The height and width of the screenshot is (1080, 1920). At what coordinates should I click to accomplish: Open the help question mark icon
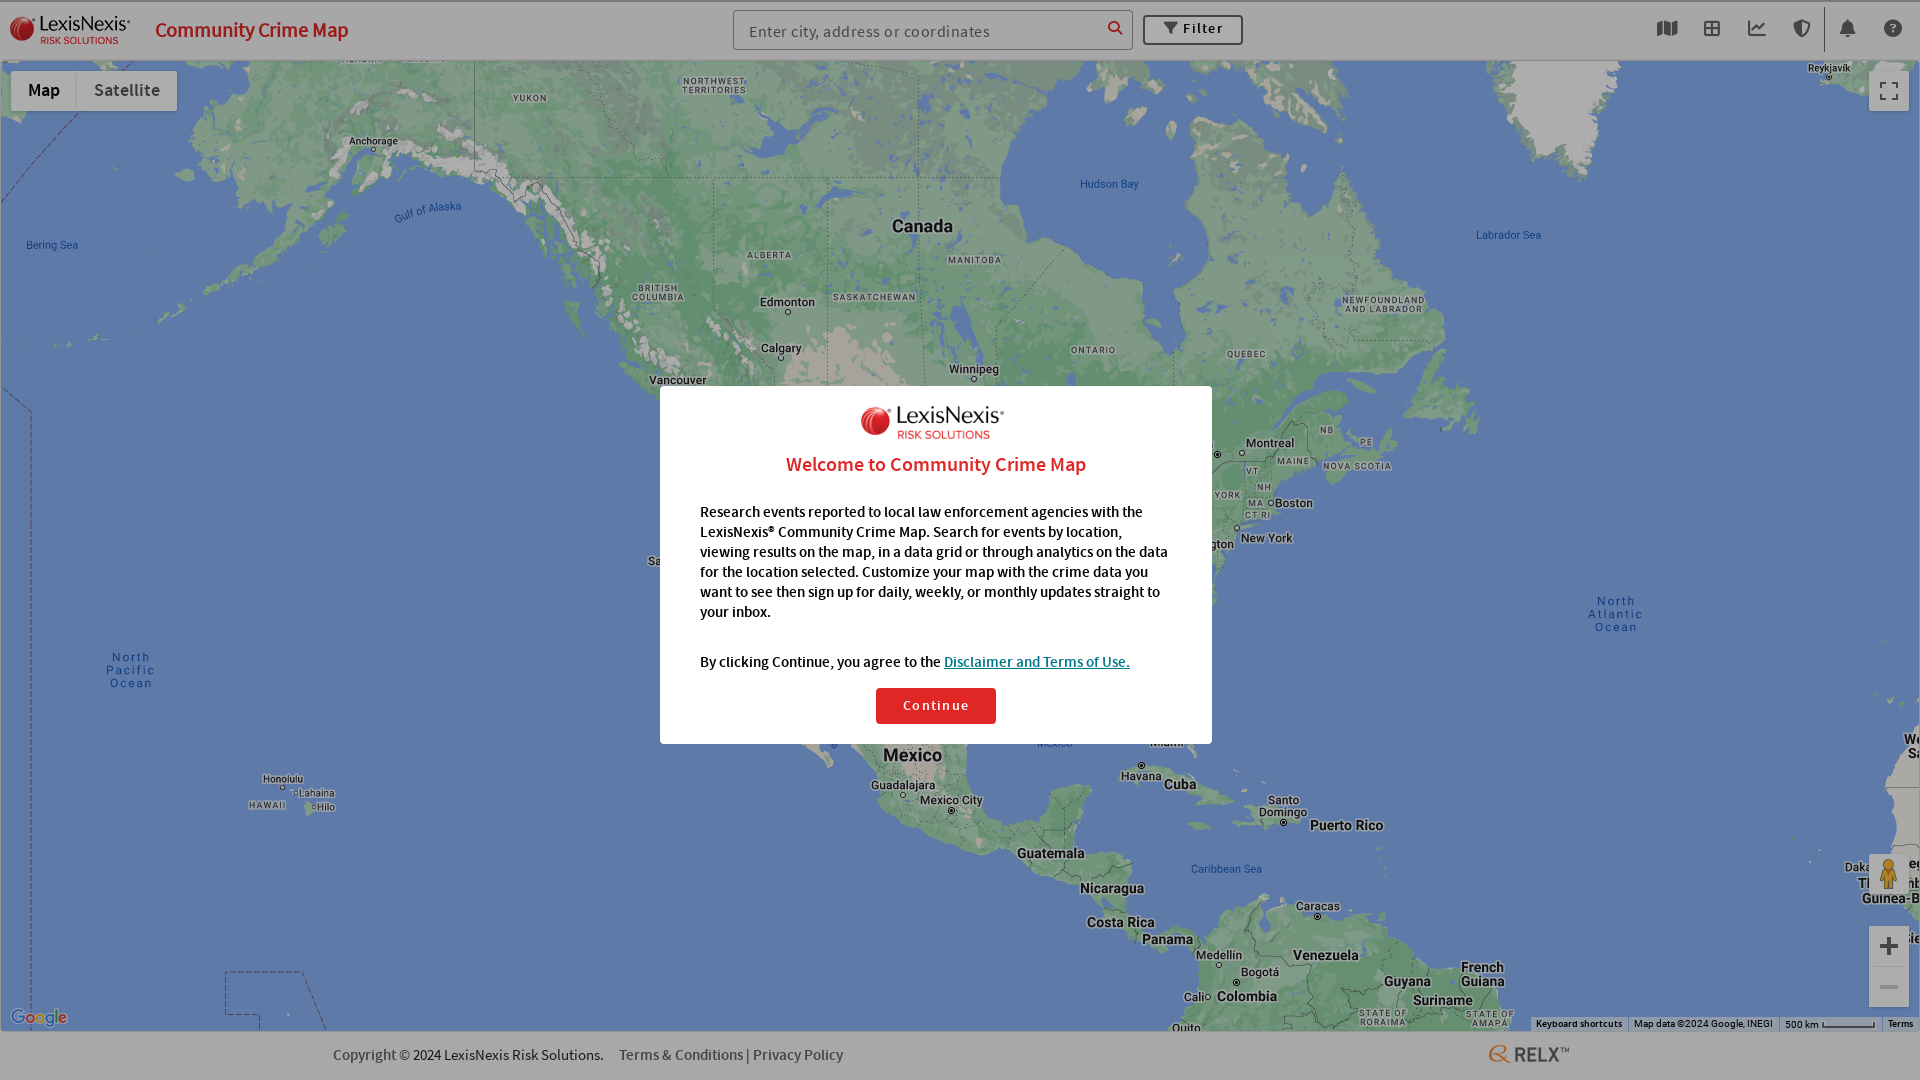coord(1892,29)
